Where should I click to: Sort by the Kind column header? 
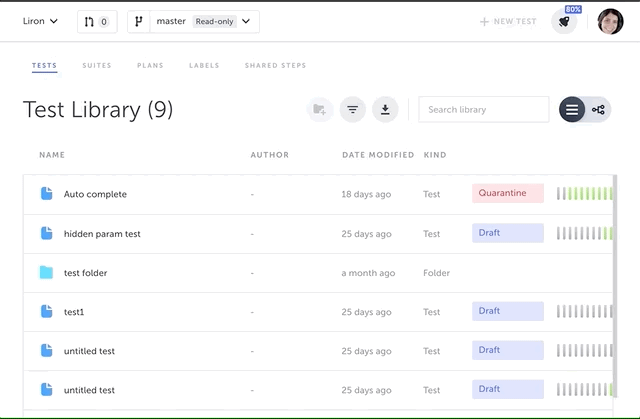click(x=435, y=155)
